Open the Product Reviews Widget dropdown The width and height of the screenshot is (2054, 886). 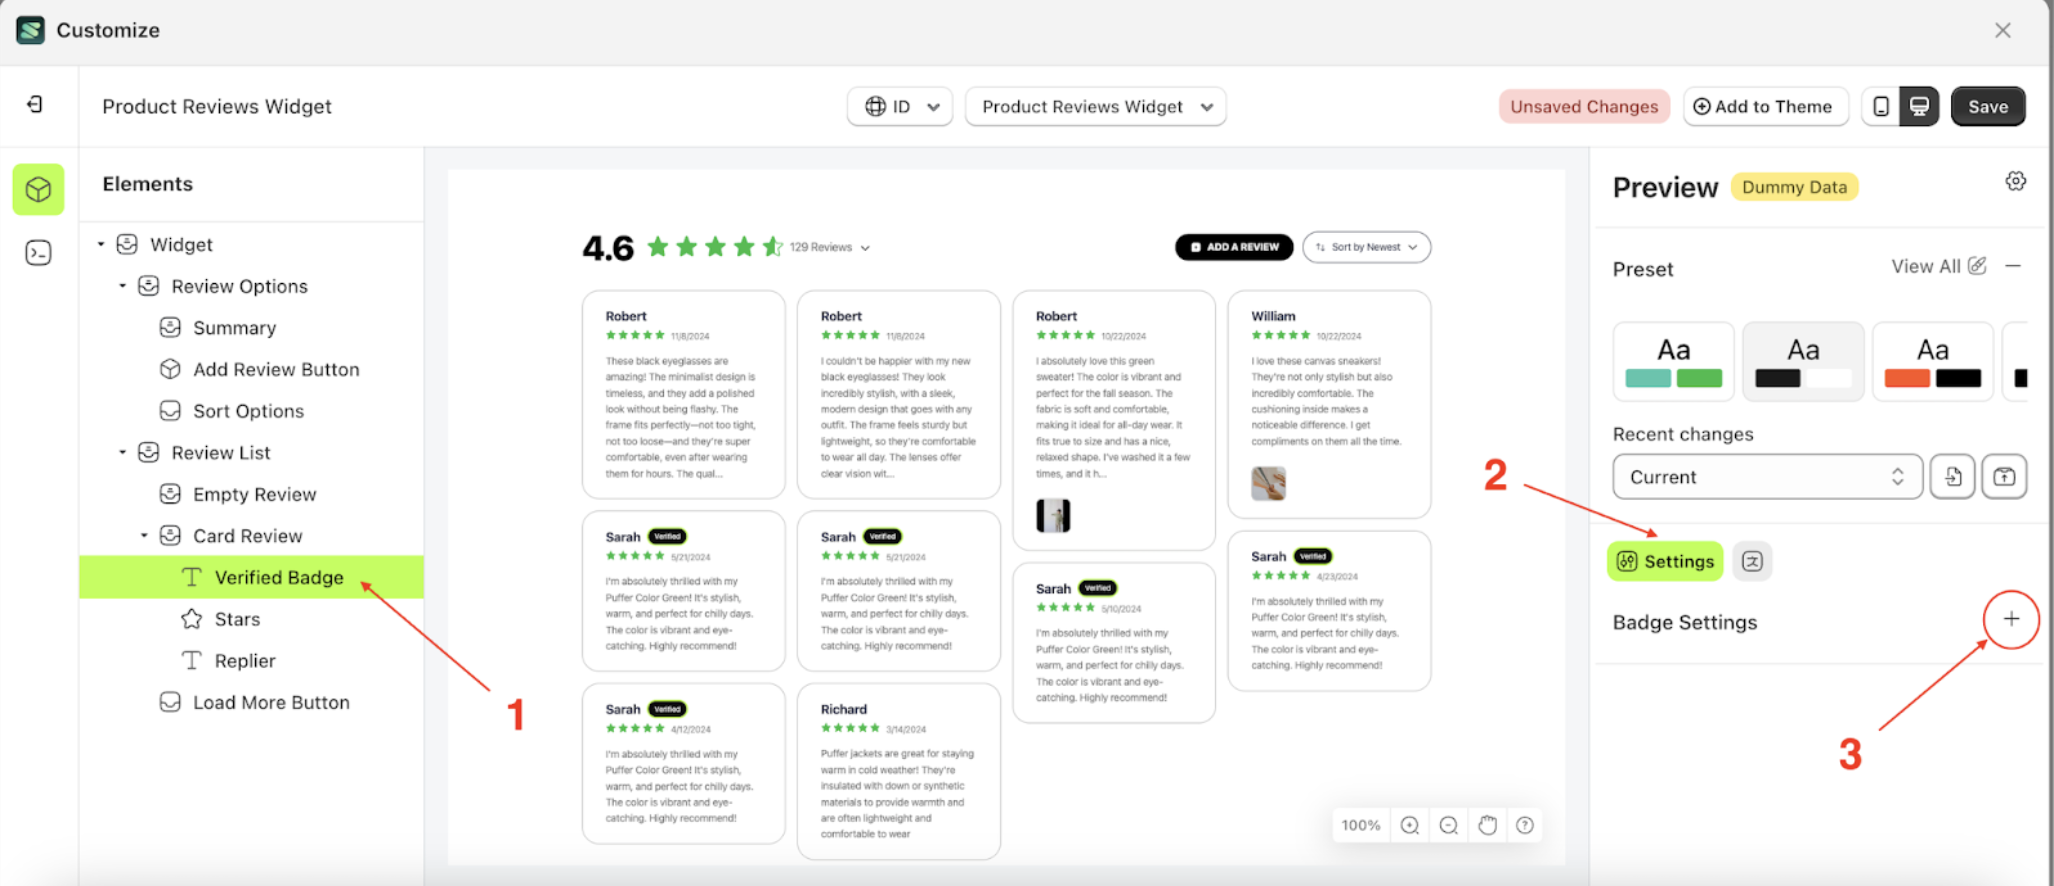1096,106
